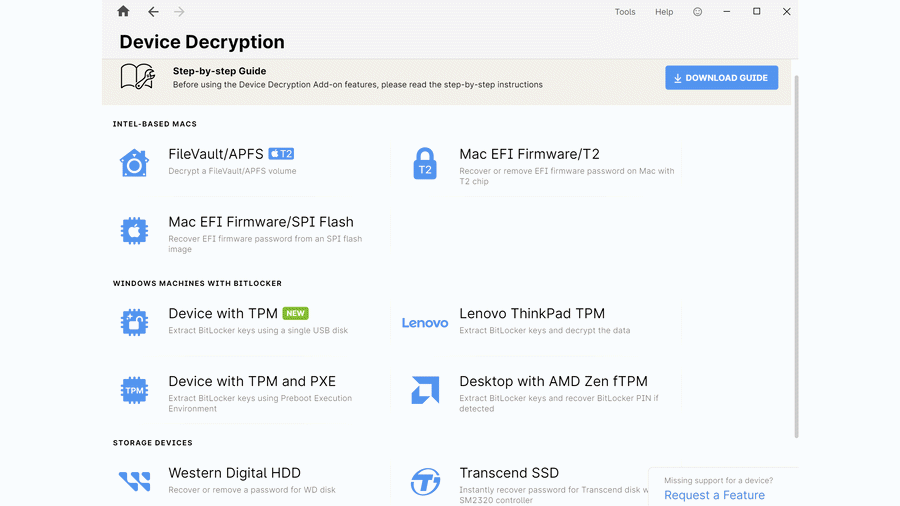Click the AMD Zen fTPM logo

425,390
